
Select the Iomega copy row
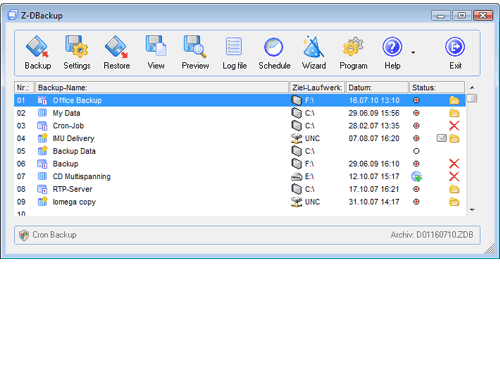coord(240,202)
